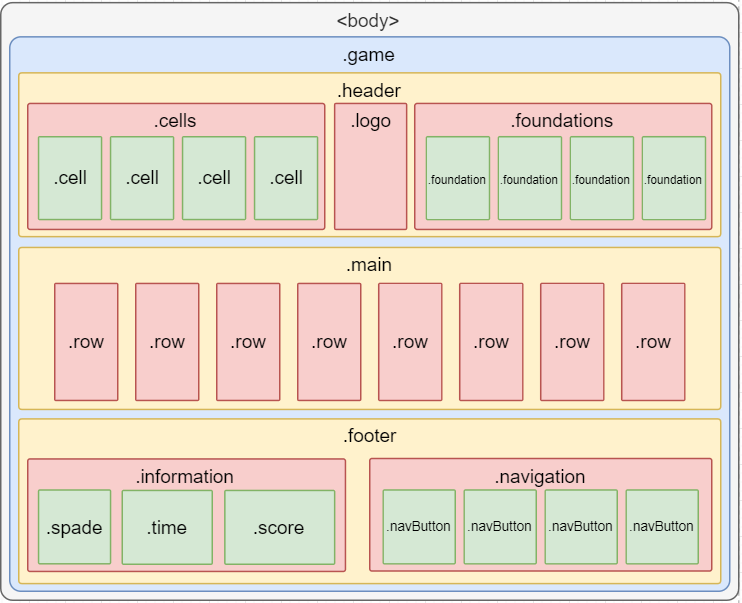Click the .time box
Image resolution: width=742 pixels, height=603 pixels.
pyautogui.click(x=167, y=527)
